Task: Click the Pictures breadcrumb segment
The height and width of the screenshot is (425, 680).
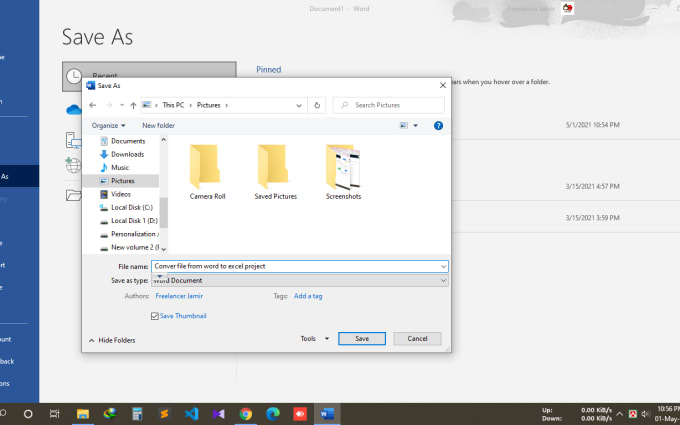Action: pos(209,105)
